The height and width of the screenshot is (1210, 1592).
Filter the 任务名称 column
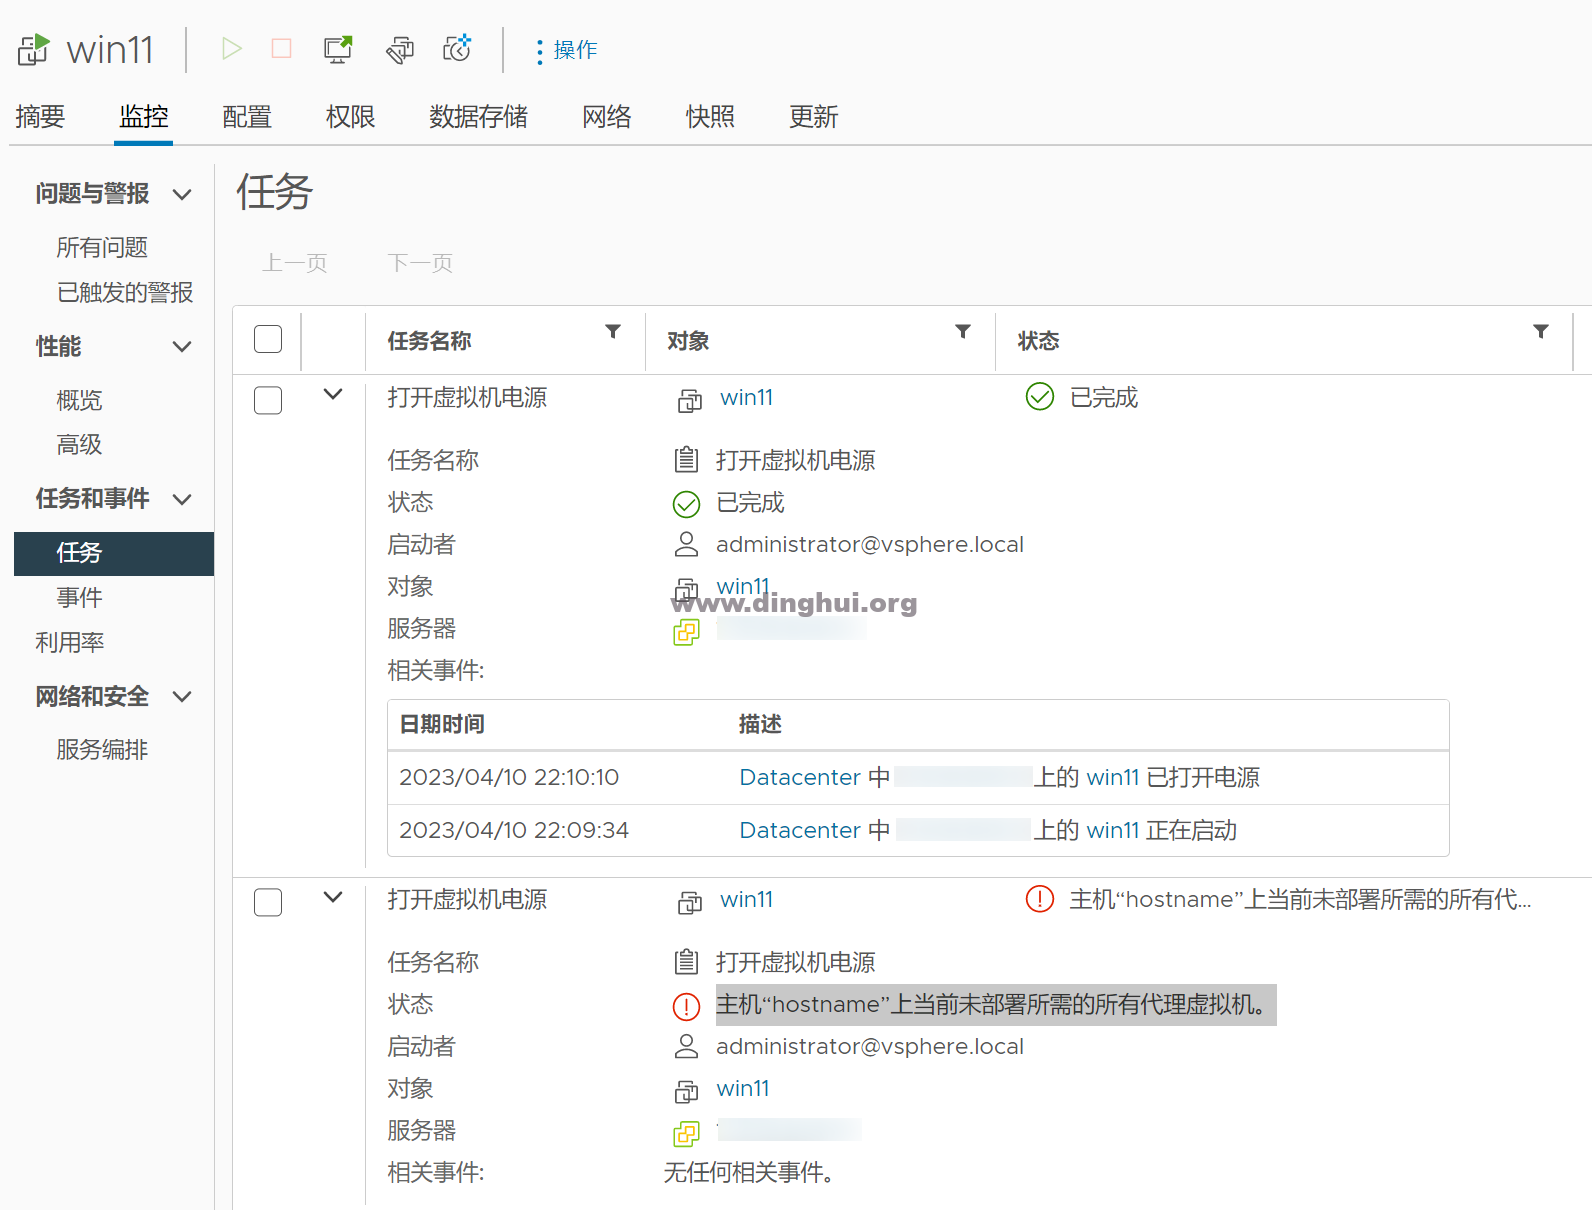click(613, 331)
